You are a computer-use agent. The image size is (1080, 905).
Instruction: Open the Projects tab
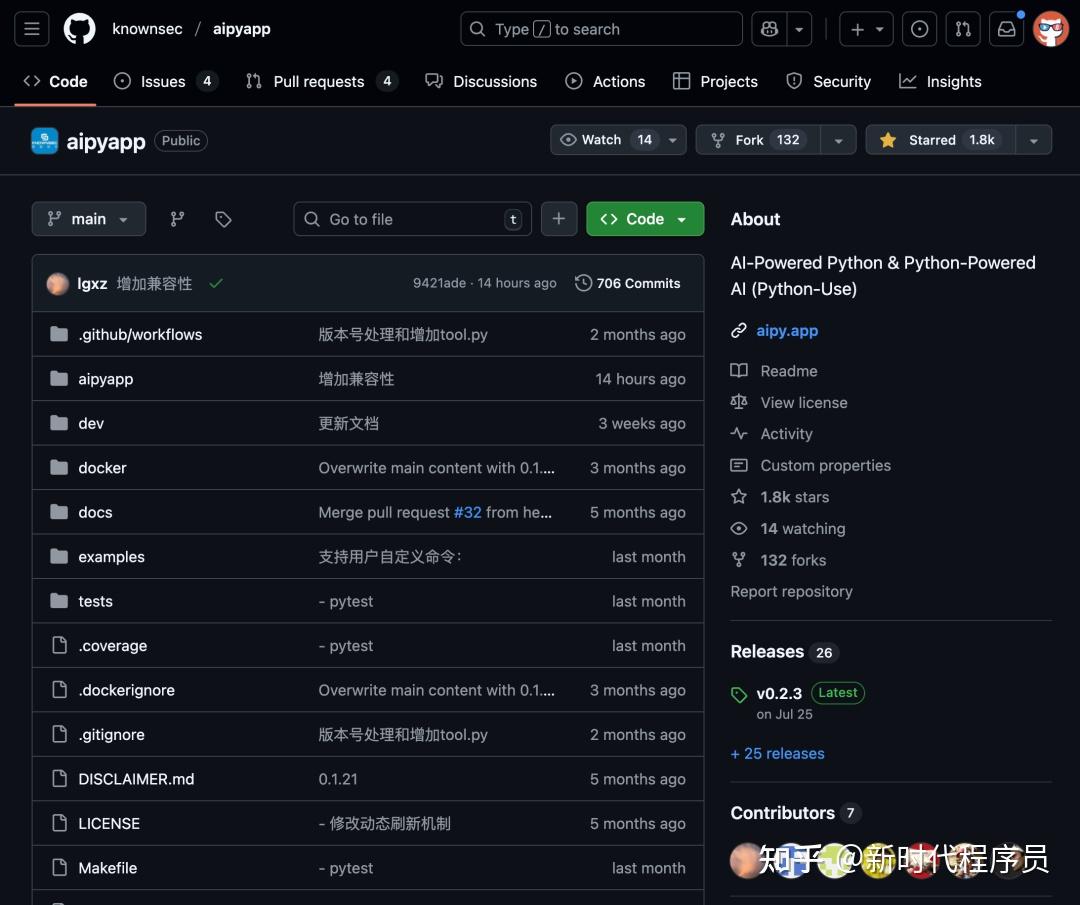[715, 81]
